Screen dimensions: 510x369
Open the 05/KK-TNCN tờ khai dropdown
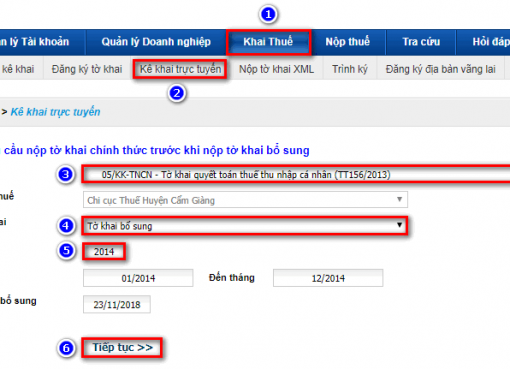click(x=296, y=174)
